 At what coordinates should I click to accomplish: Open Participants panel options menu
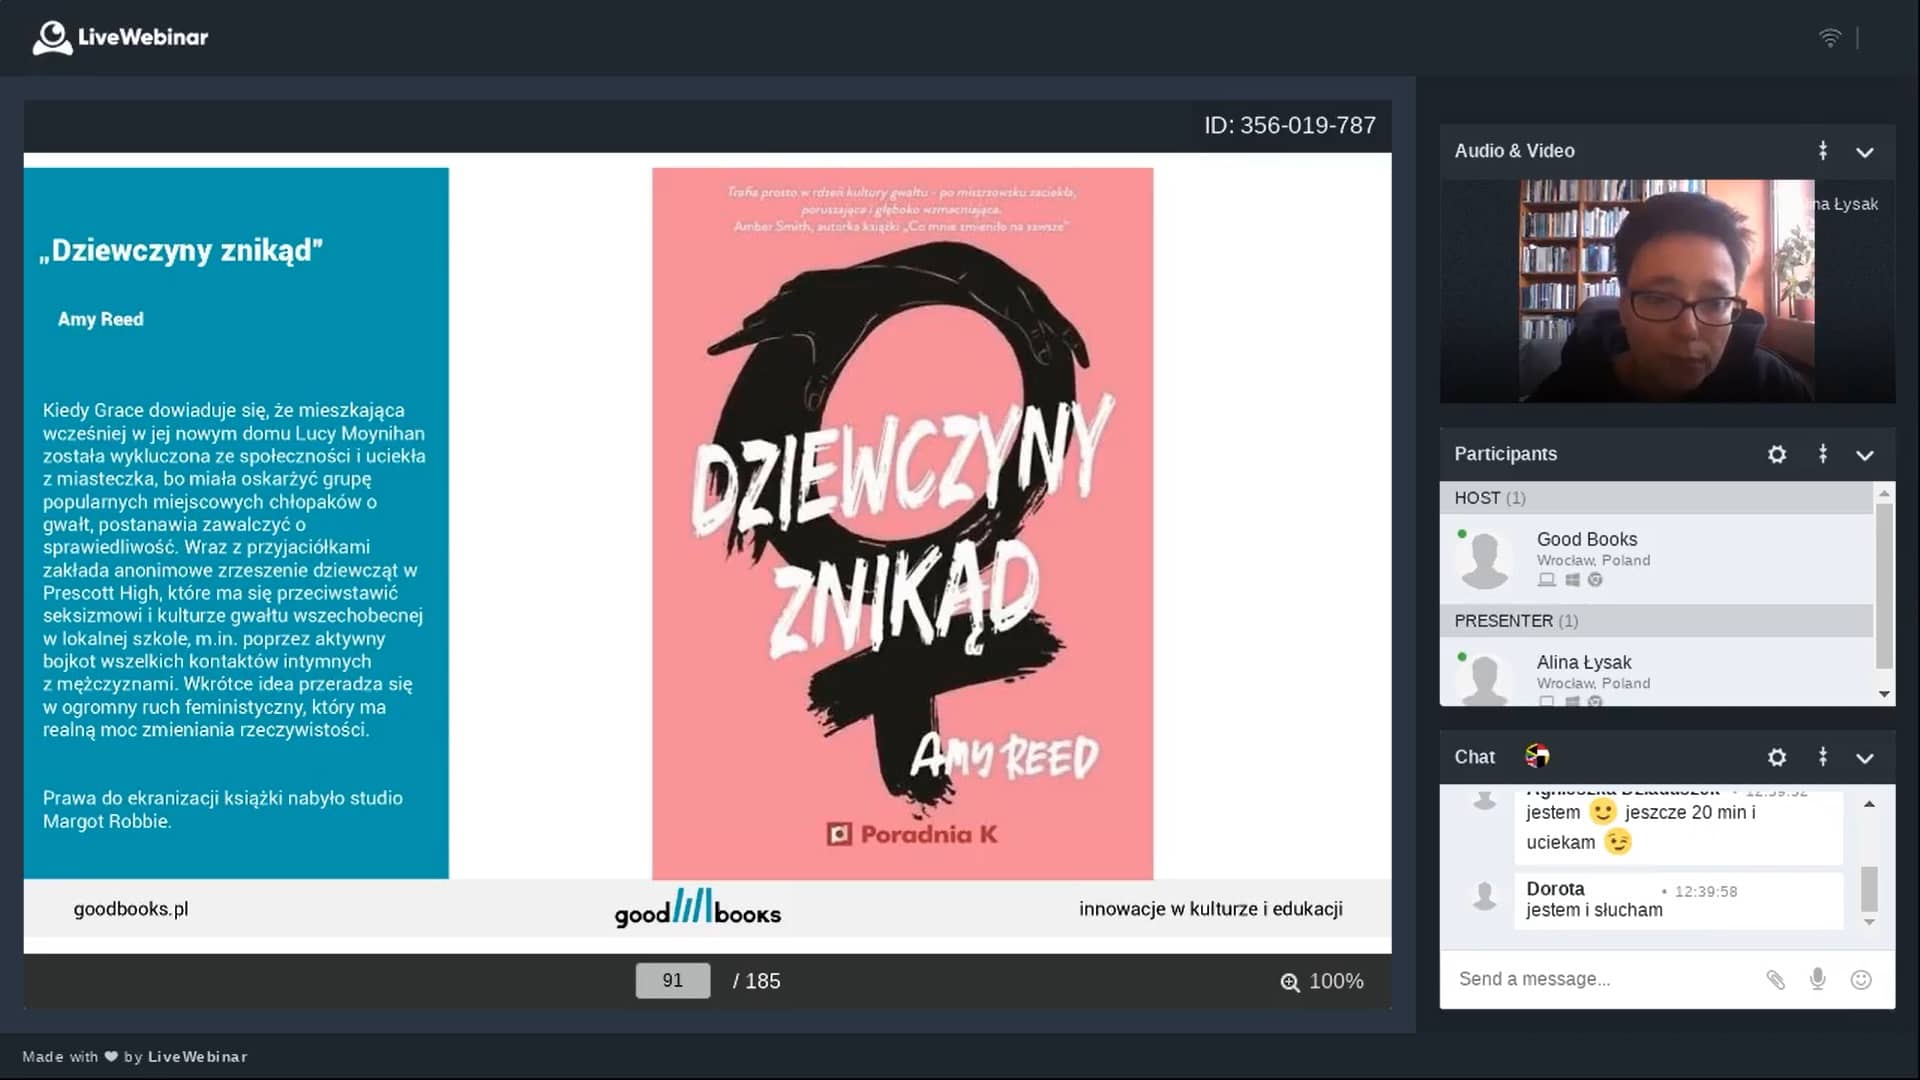pyautogui.click(x=1823, y=454)
